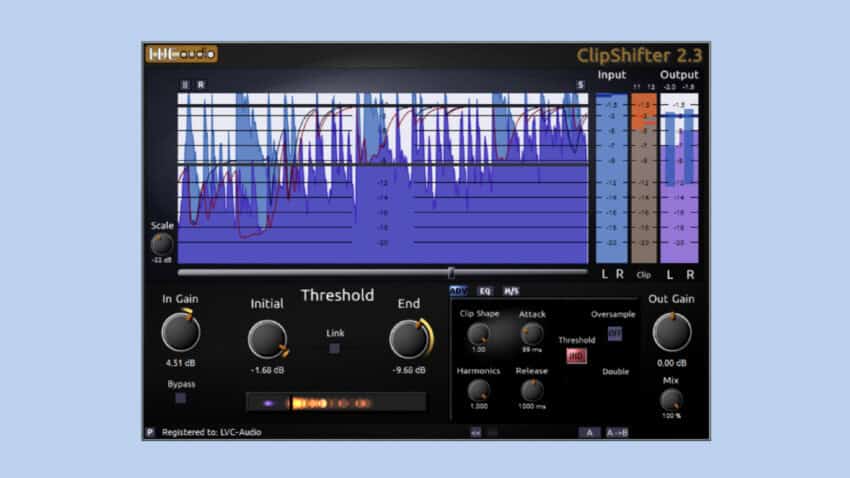Click the Release knob

532,390
